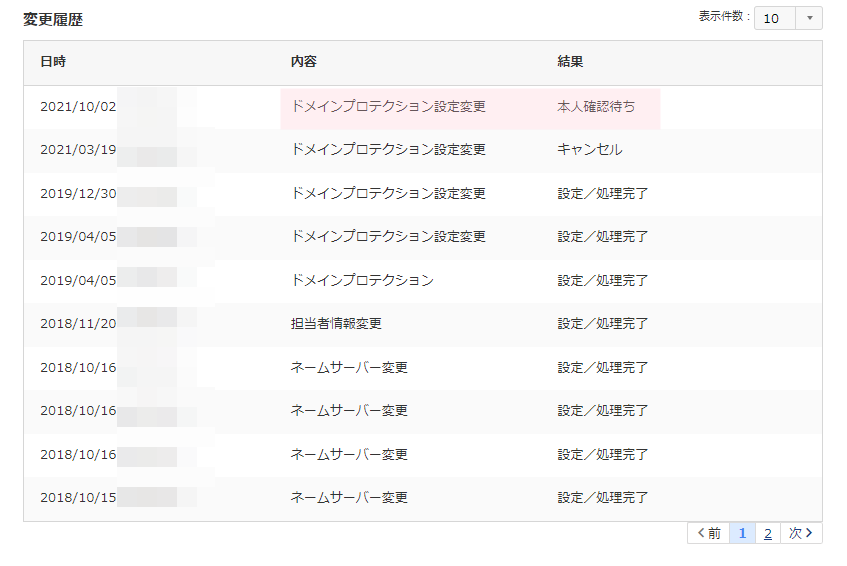Screen dimensions: 847x566
Task: Click the 内容 column header
Action: point(304,62)
